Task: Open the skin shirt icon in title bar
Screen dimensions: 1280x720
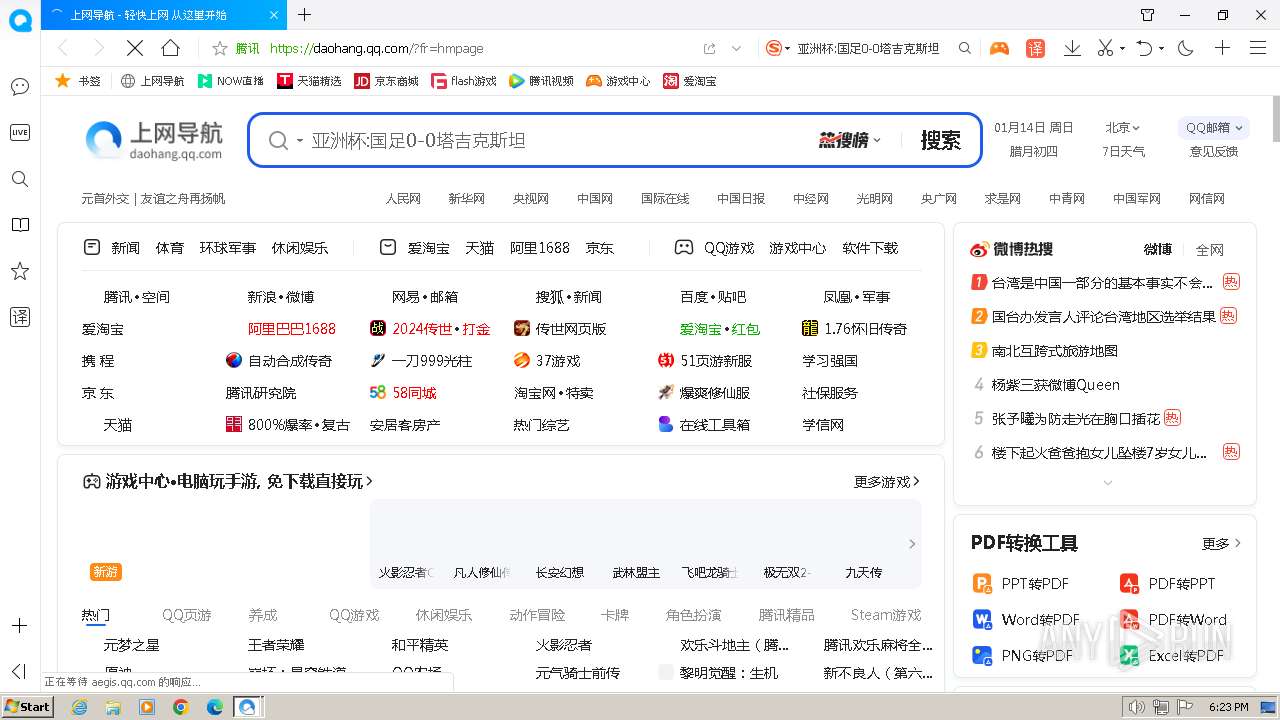Action: click(x=1148, y=15)
